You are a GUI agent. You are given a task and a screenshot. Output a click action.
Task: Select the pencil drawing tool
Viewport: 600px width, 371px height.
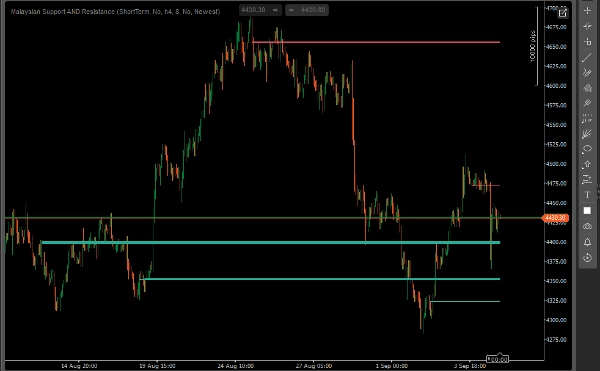tap(587, 72)
